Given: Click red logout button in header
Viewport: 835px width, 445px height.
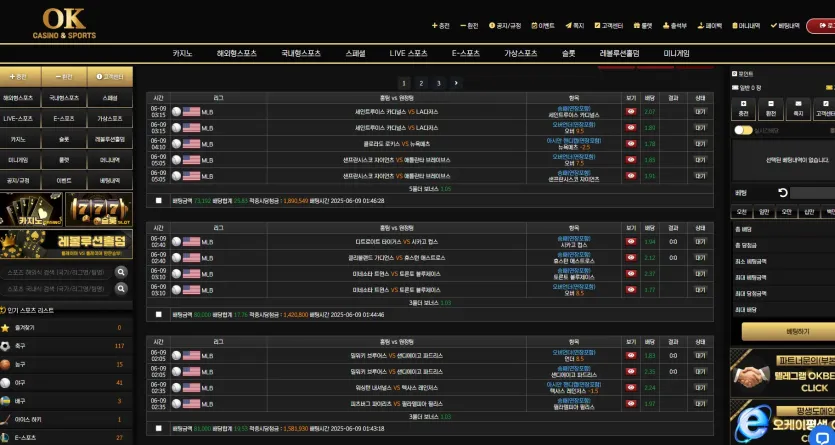Looking at the screenshot, I should (x=821, y=26).
